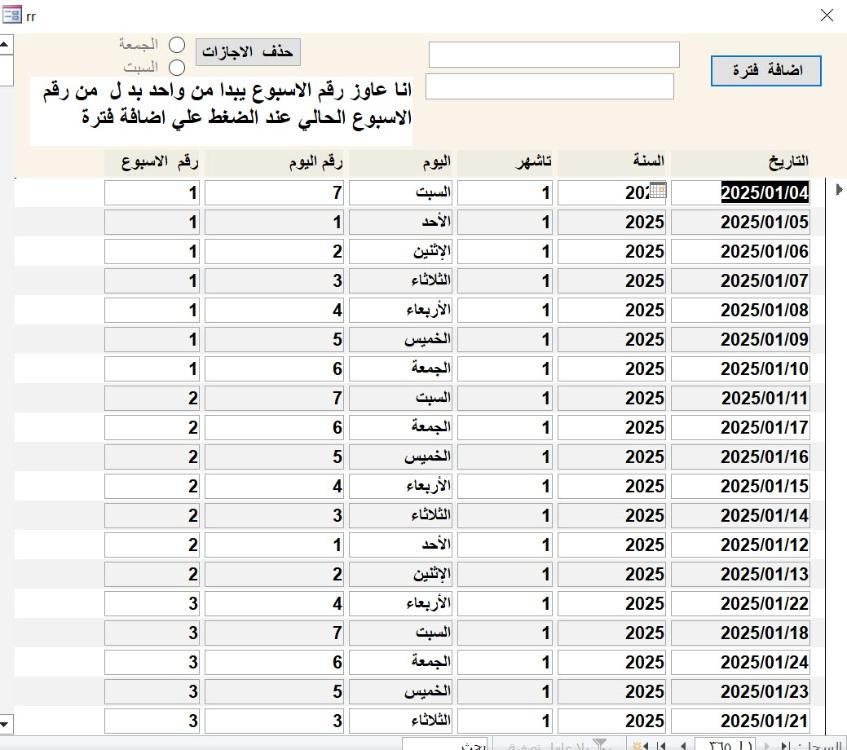
Task: Jump to the last record in the navigation bar
Action: (x=661, y=746)
